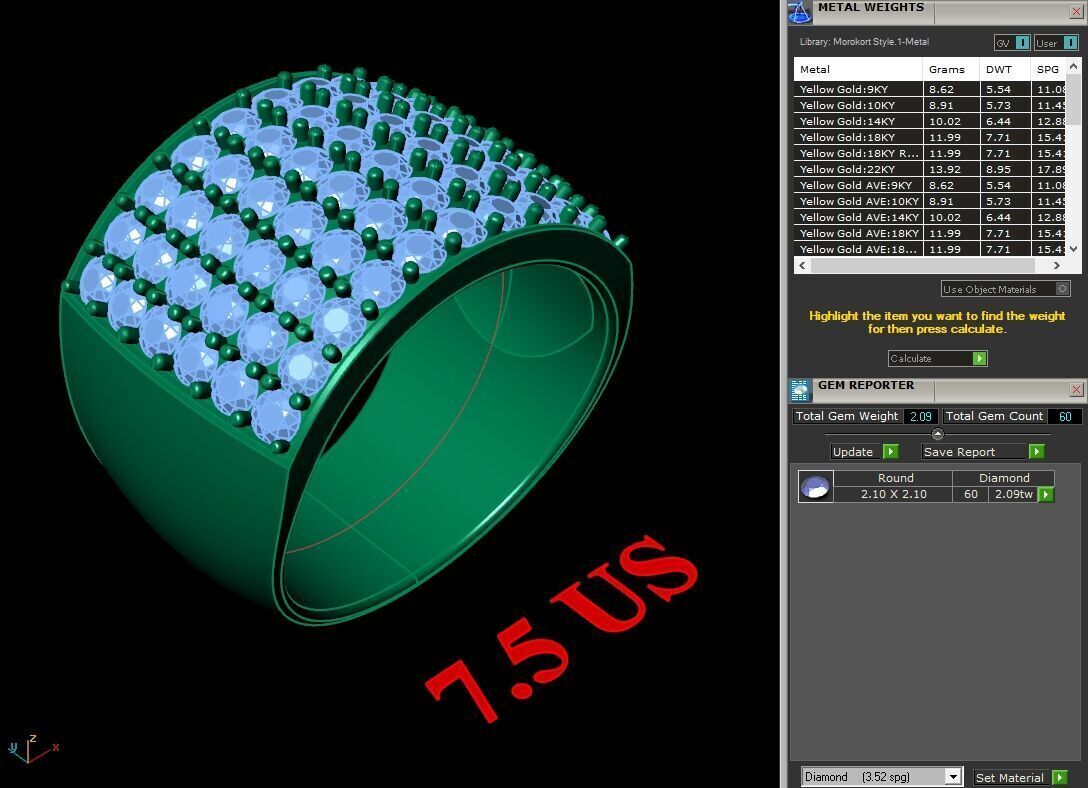Sort by the DWT column header
The image size is (1088, 788).
1005,69
